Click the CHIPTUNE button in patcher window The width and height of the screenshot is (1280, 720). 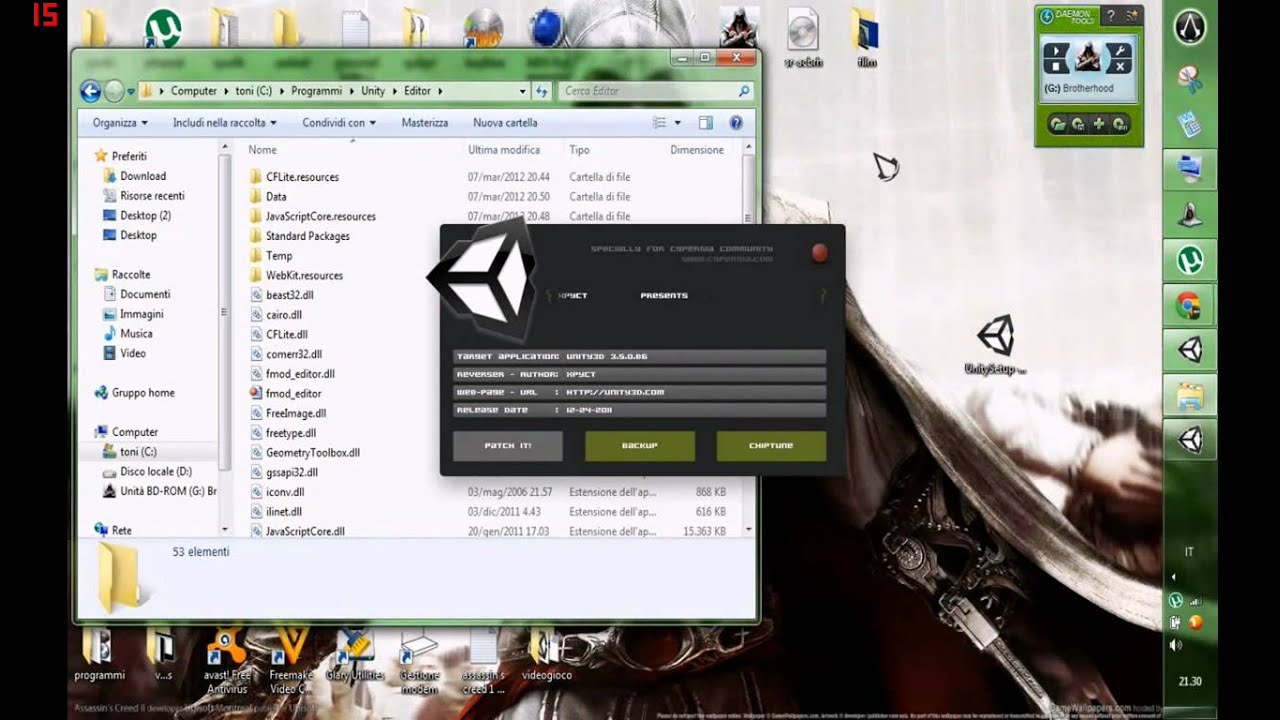[771, 446]
